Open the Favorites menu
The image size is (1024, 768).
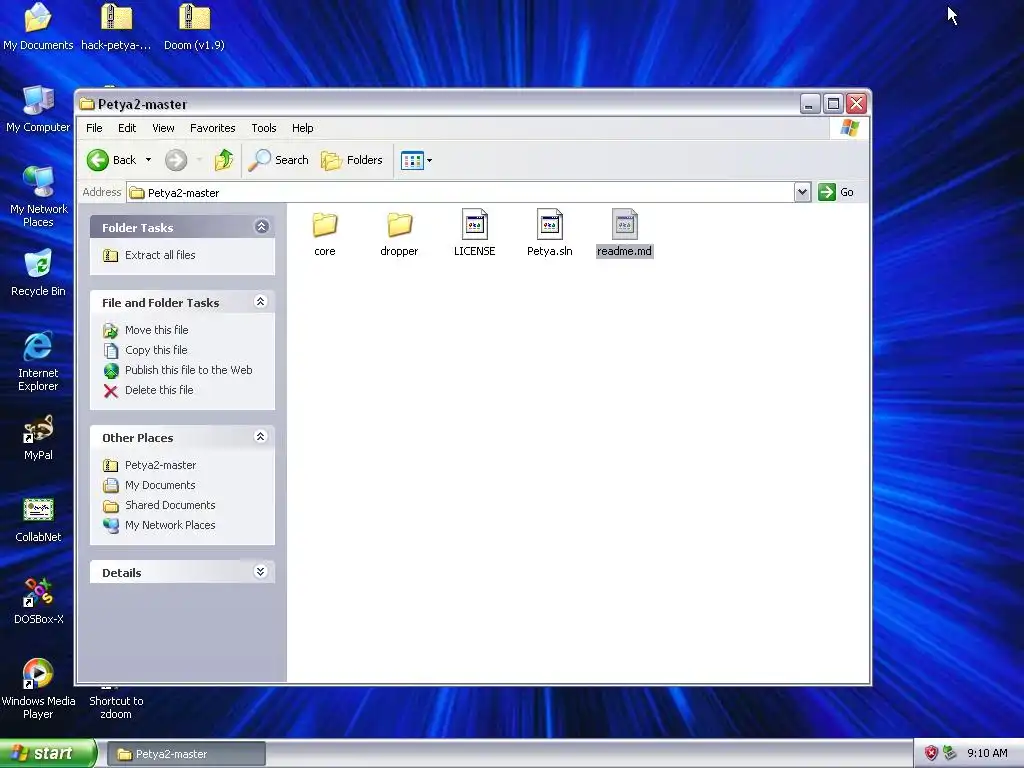212,128
